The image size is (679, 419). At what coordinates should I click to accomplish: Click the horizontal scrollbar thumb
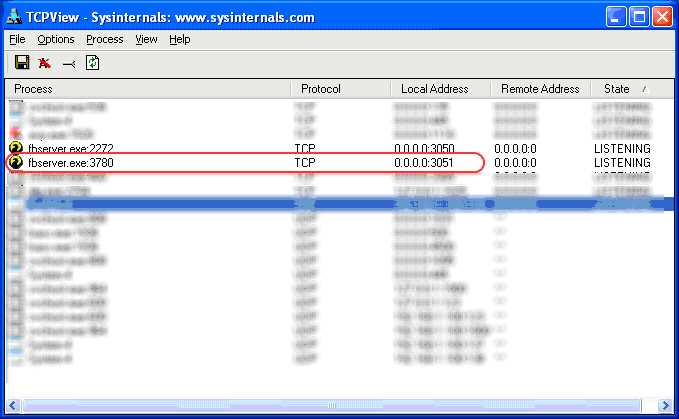[x=331, y=406]
